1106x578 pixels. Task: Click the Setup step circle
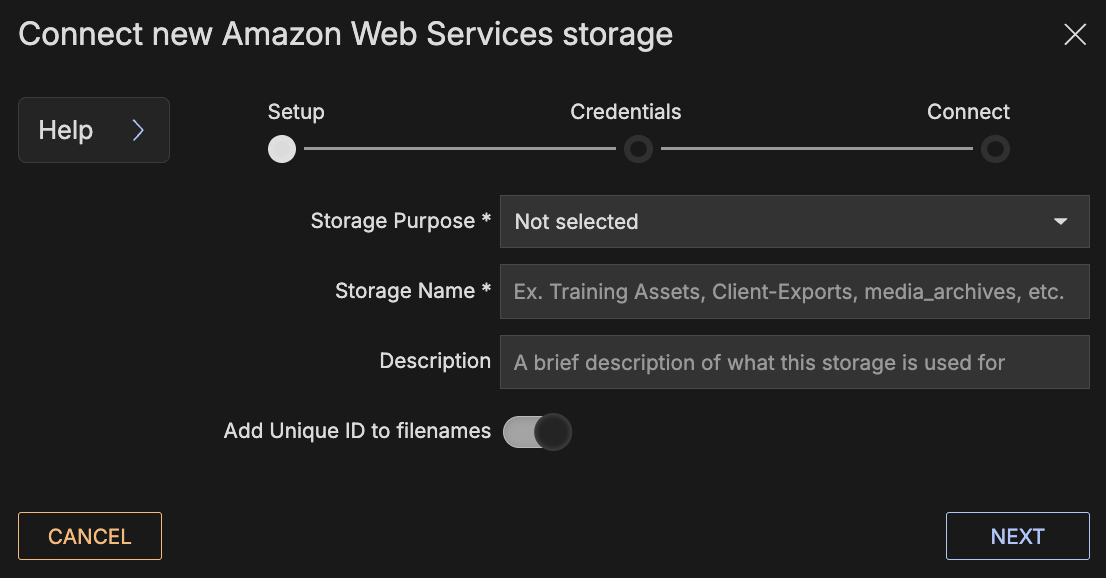pos(282,150)
